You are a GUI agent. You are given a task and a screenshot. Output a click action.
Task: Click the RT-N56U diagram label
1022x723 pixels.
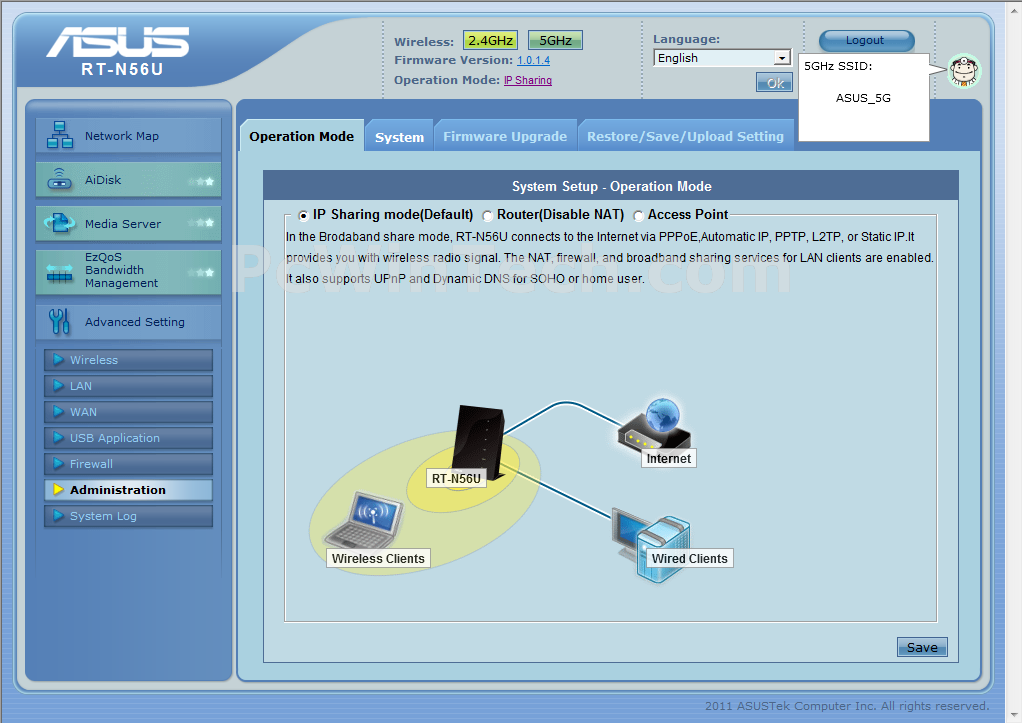pos(456,479)
